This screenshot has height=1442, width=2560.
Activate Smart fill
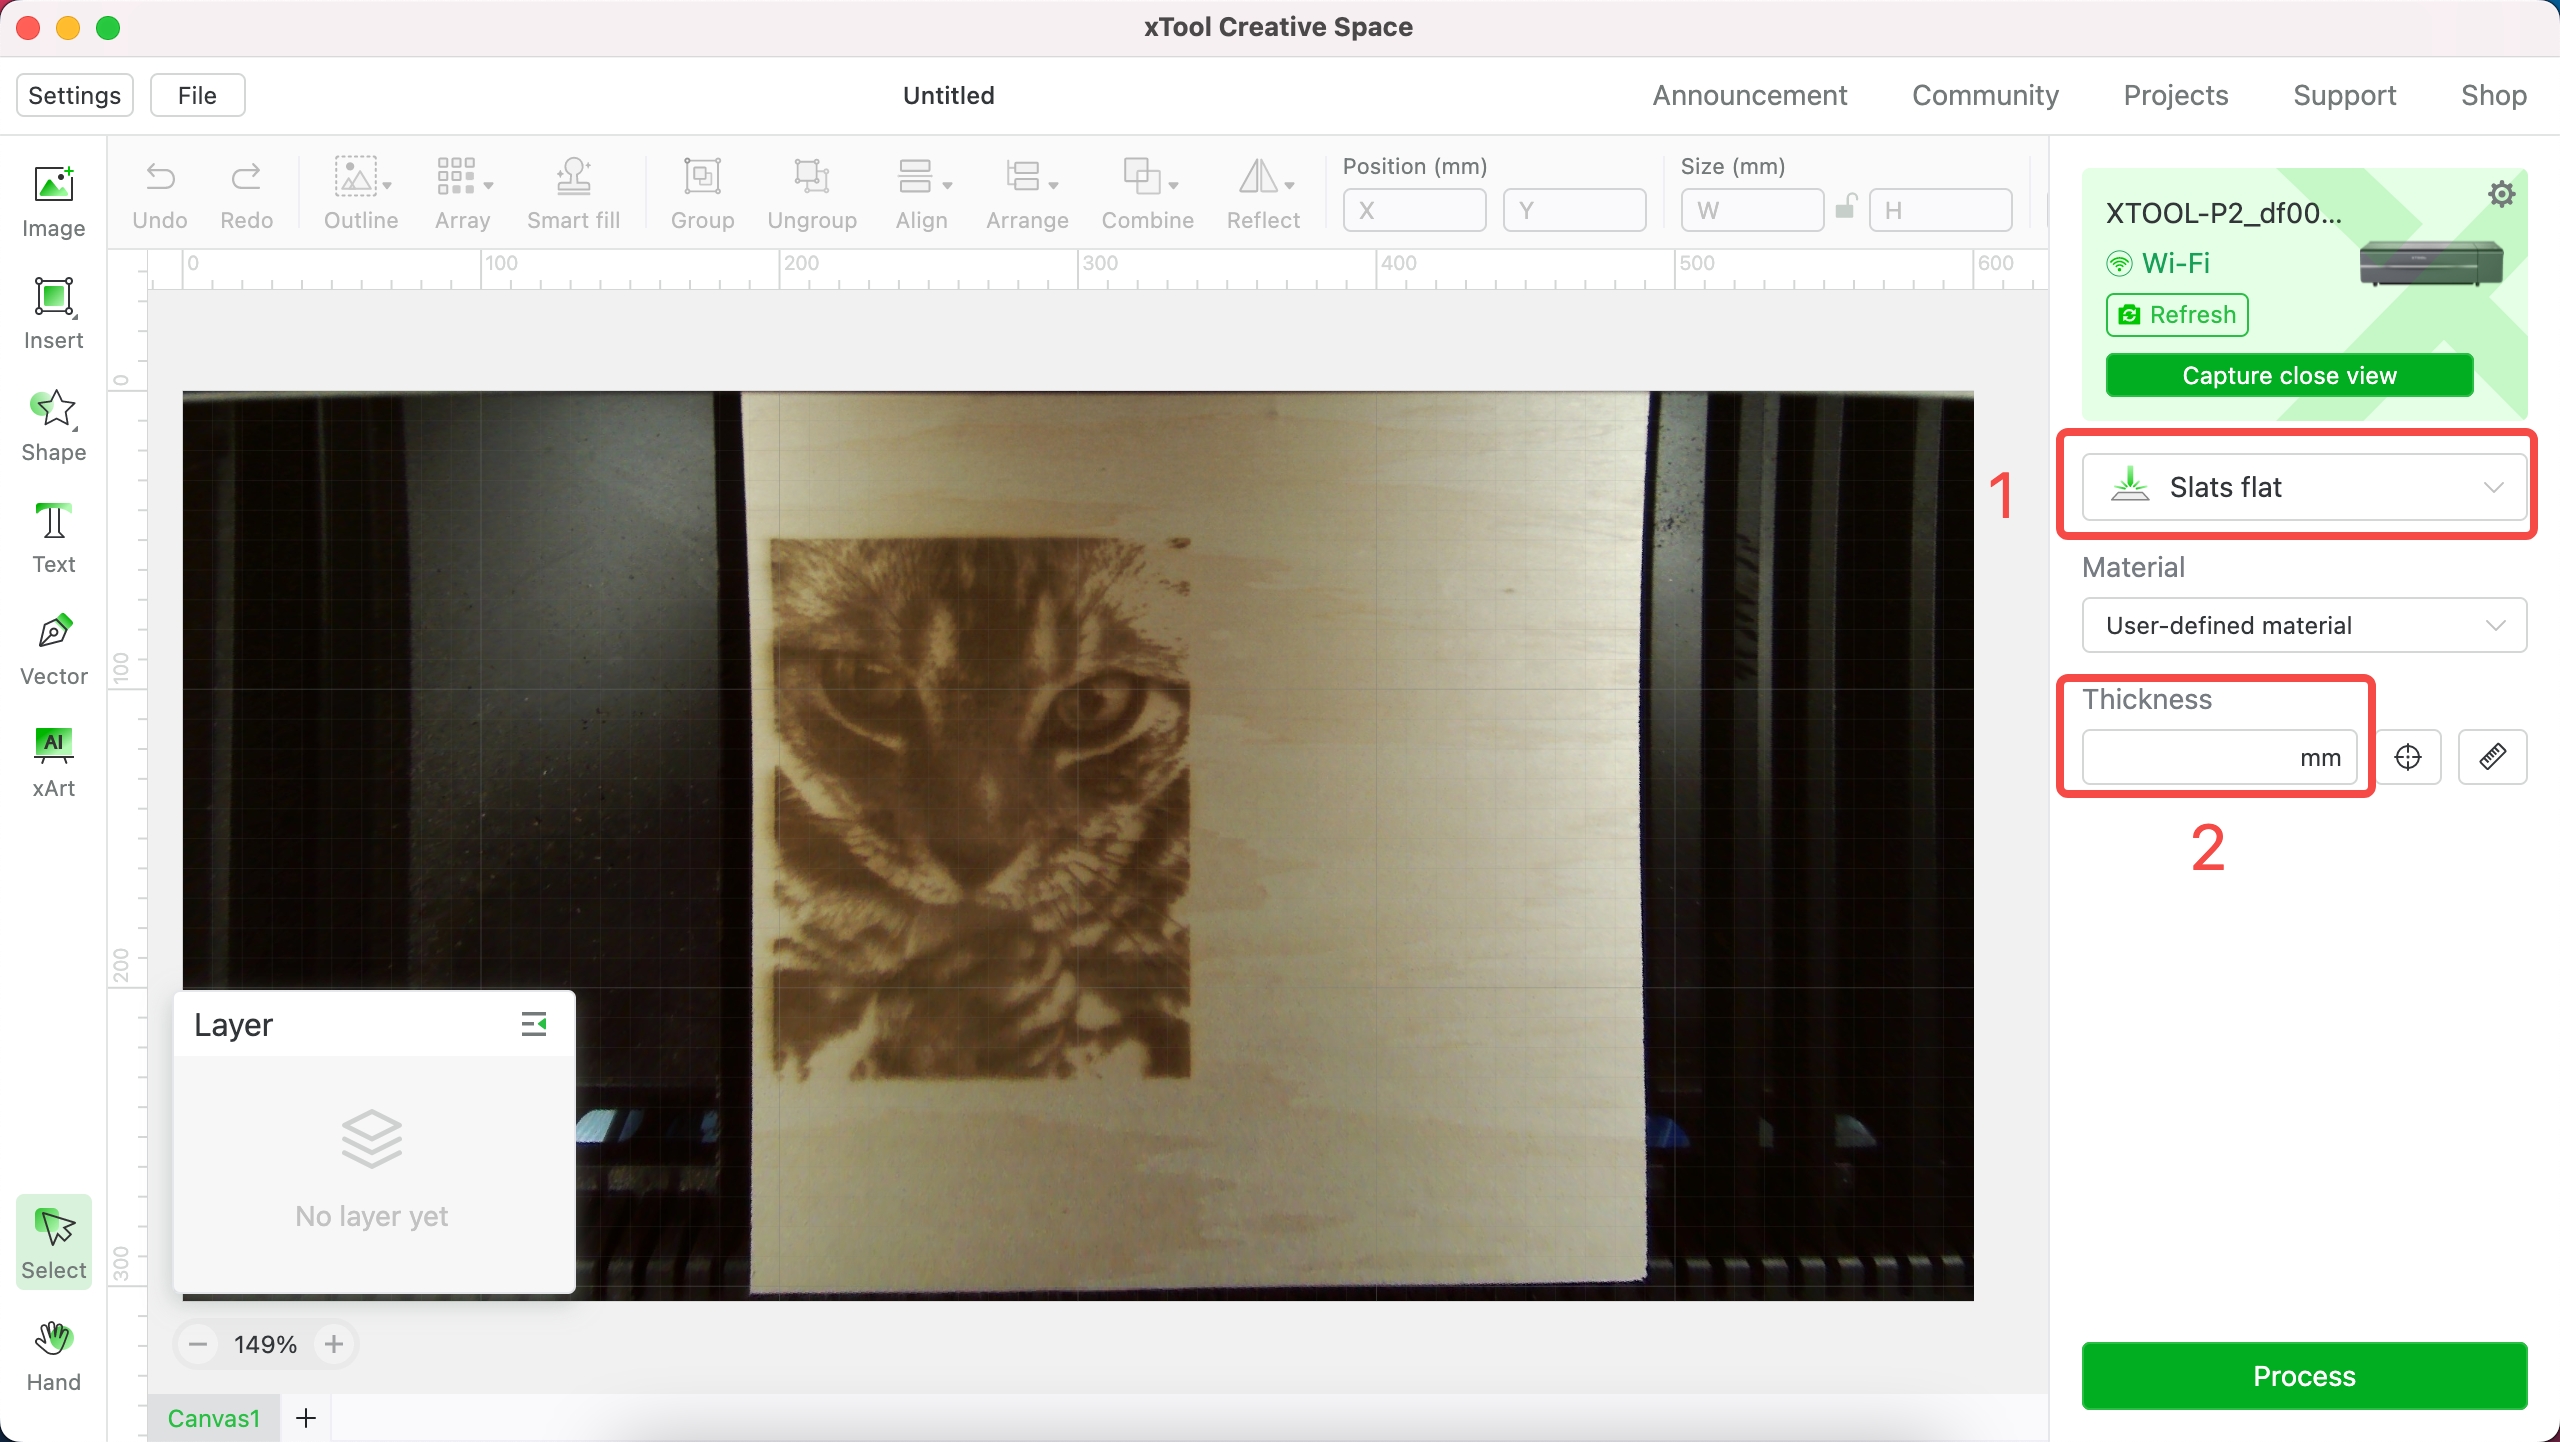click(573, 192)
